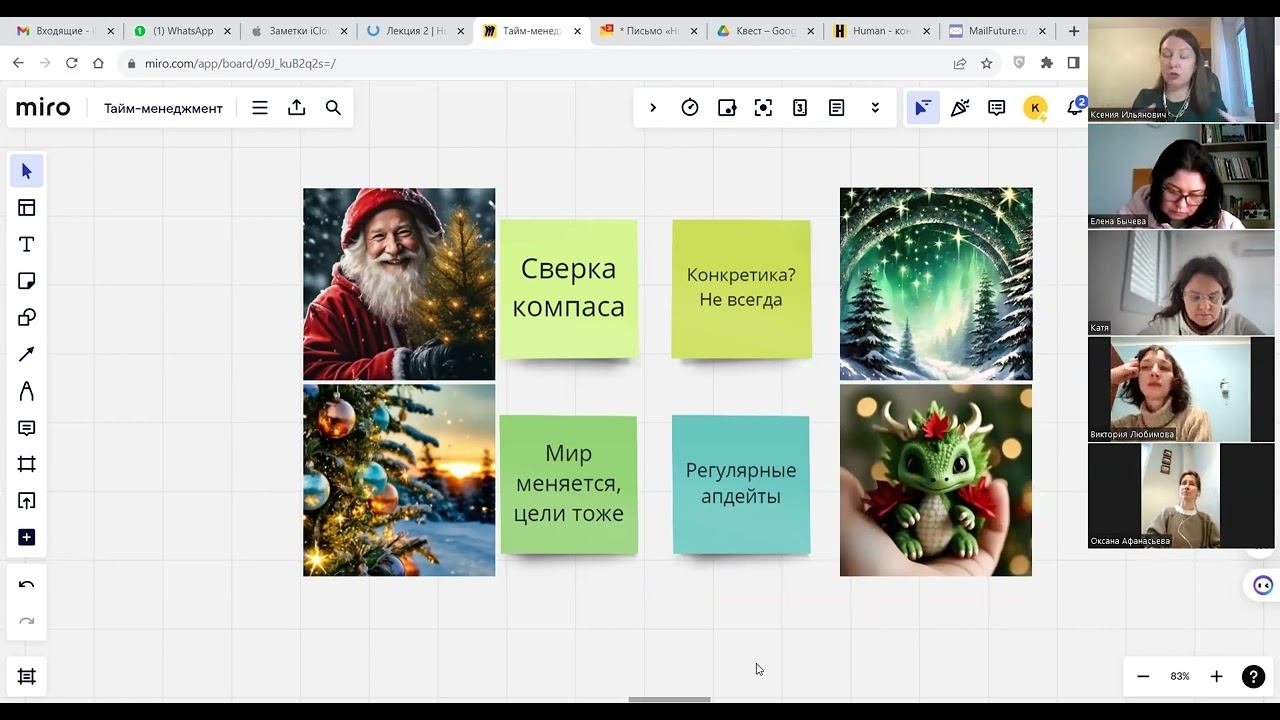Click Елена Бычева's video tile
This screenshot has width=1280, height=720.
pyautogui.click(x=1181, y=176)
